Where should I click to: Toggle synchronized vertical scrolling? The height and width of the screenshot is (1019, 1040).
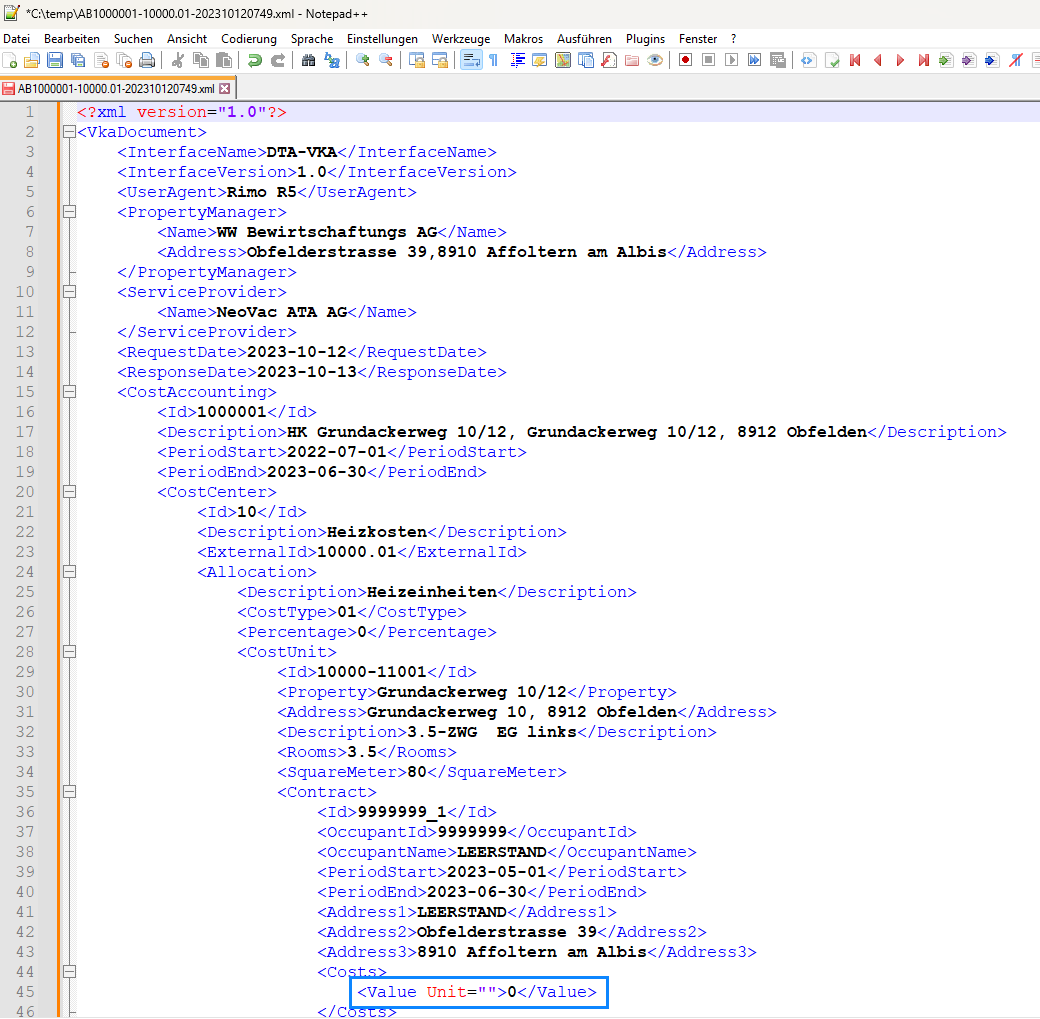[x=417, y=61]
